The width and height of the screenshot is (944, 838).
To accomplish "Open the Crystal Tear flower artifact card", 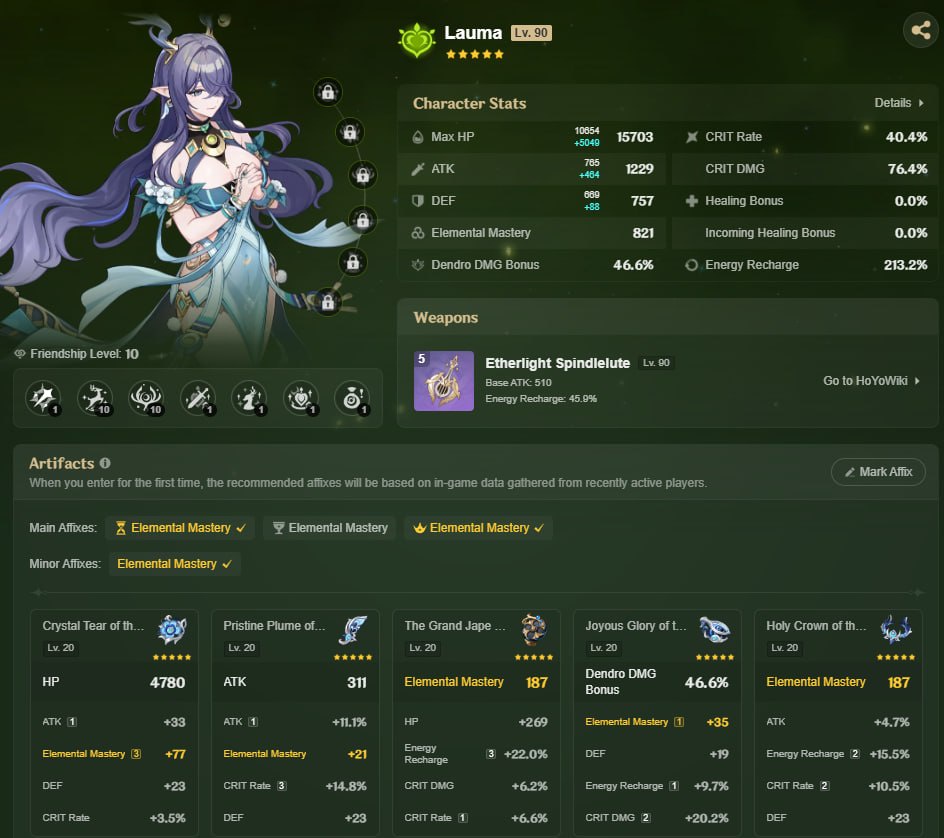I will tap(114, 722).
